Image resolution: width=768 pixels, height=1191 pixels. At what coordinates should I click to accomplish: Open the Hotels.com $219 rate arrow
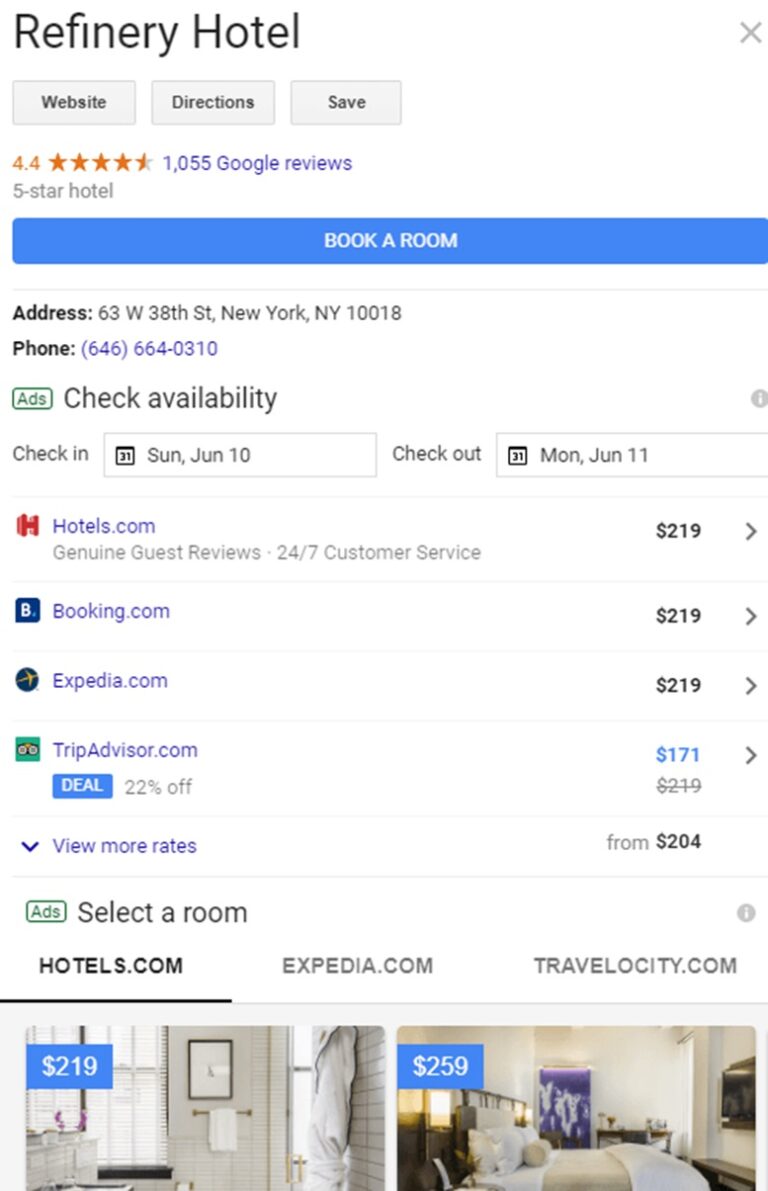pos(751,532)
